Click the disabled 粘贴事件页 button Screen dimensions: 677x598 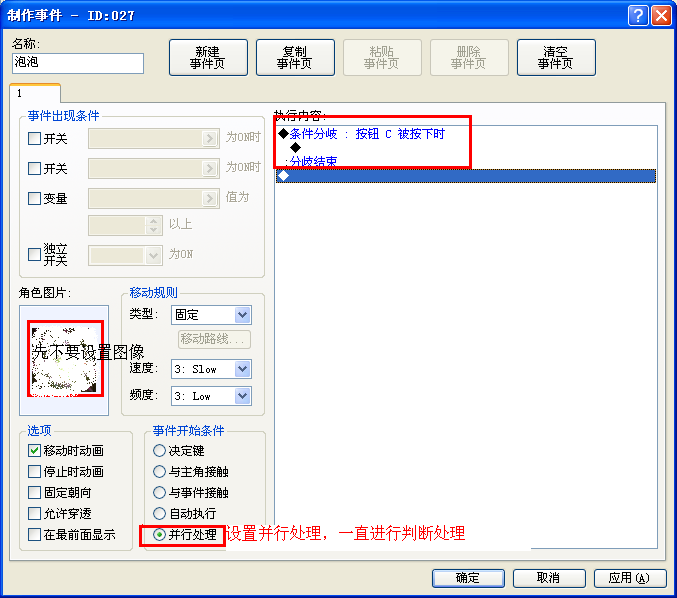382,57
